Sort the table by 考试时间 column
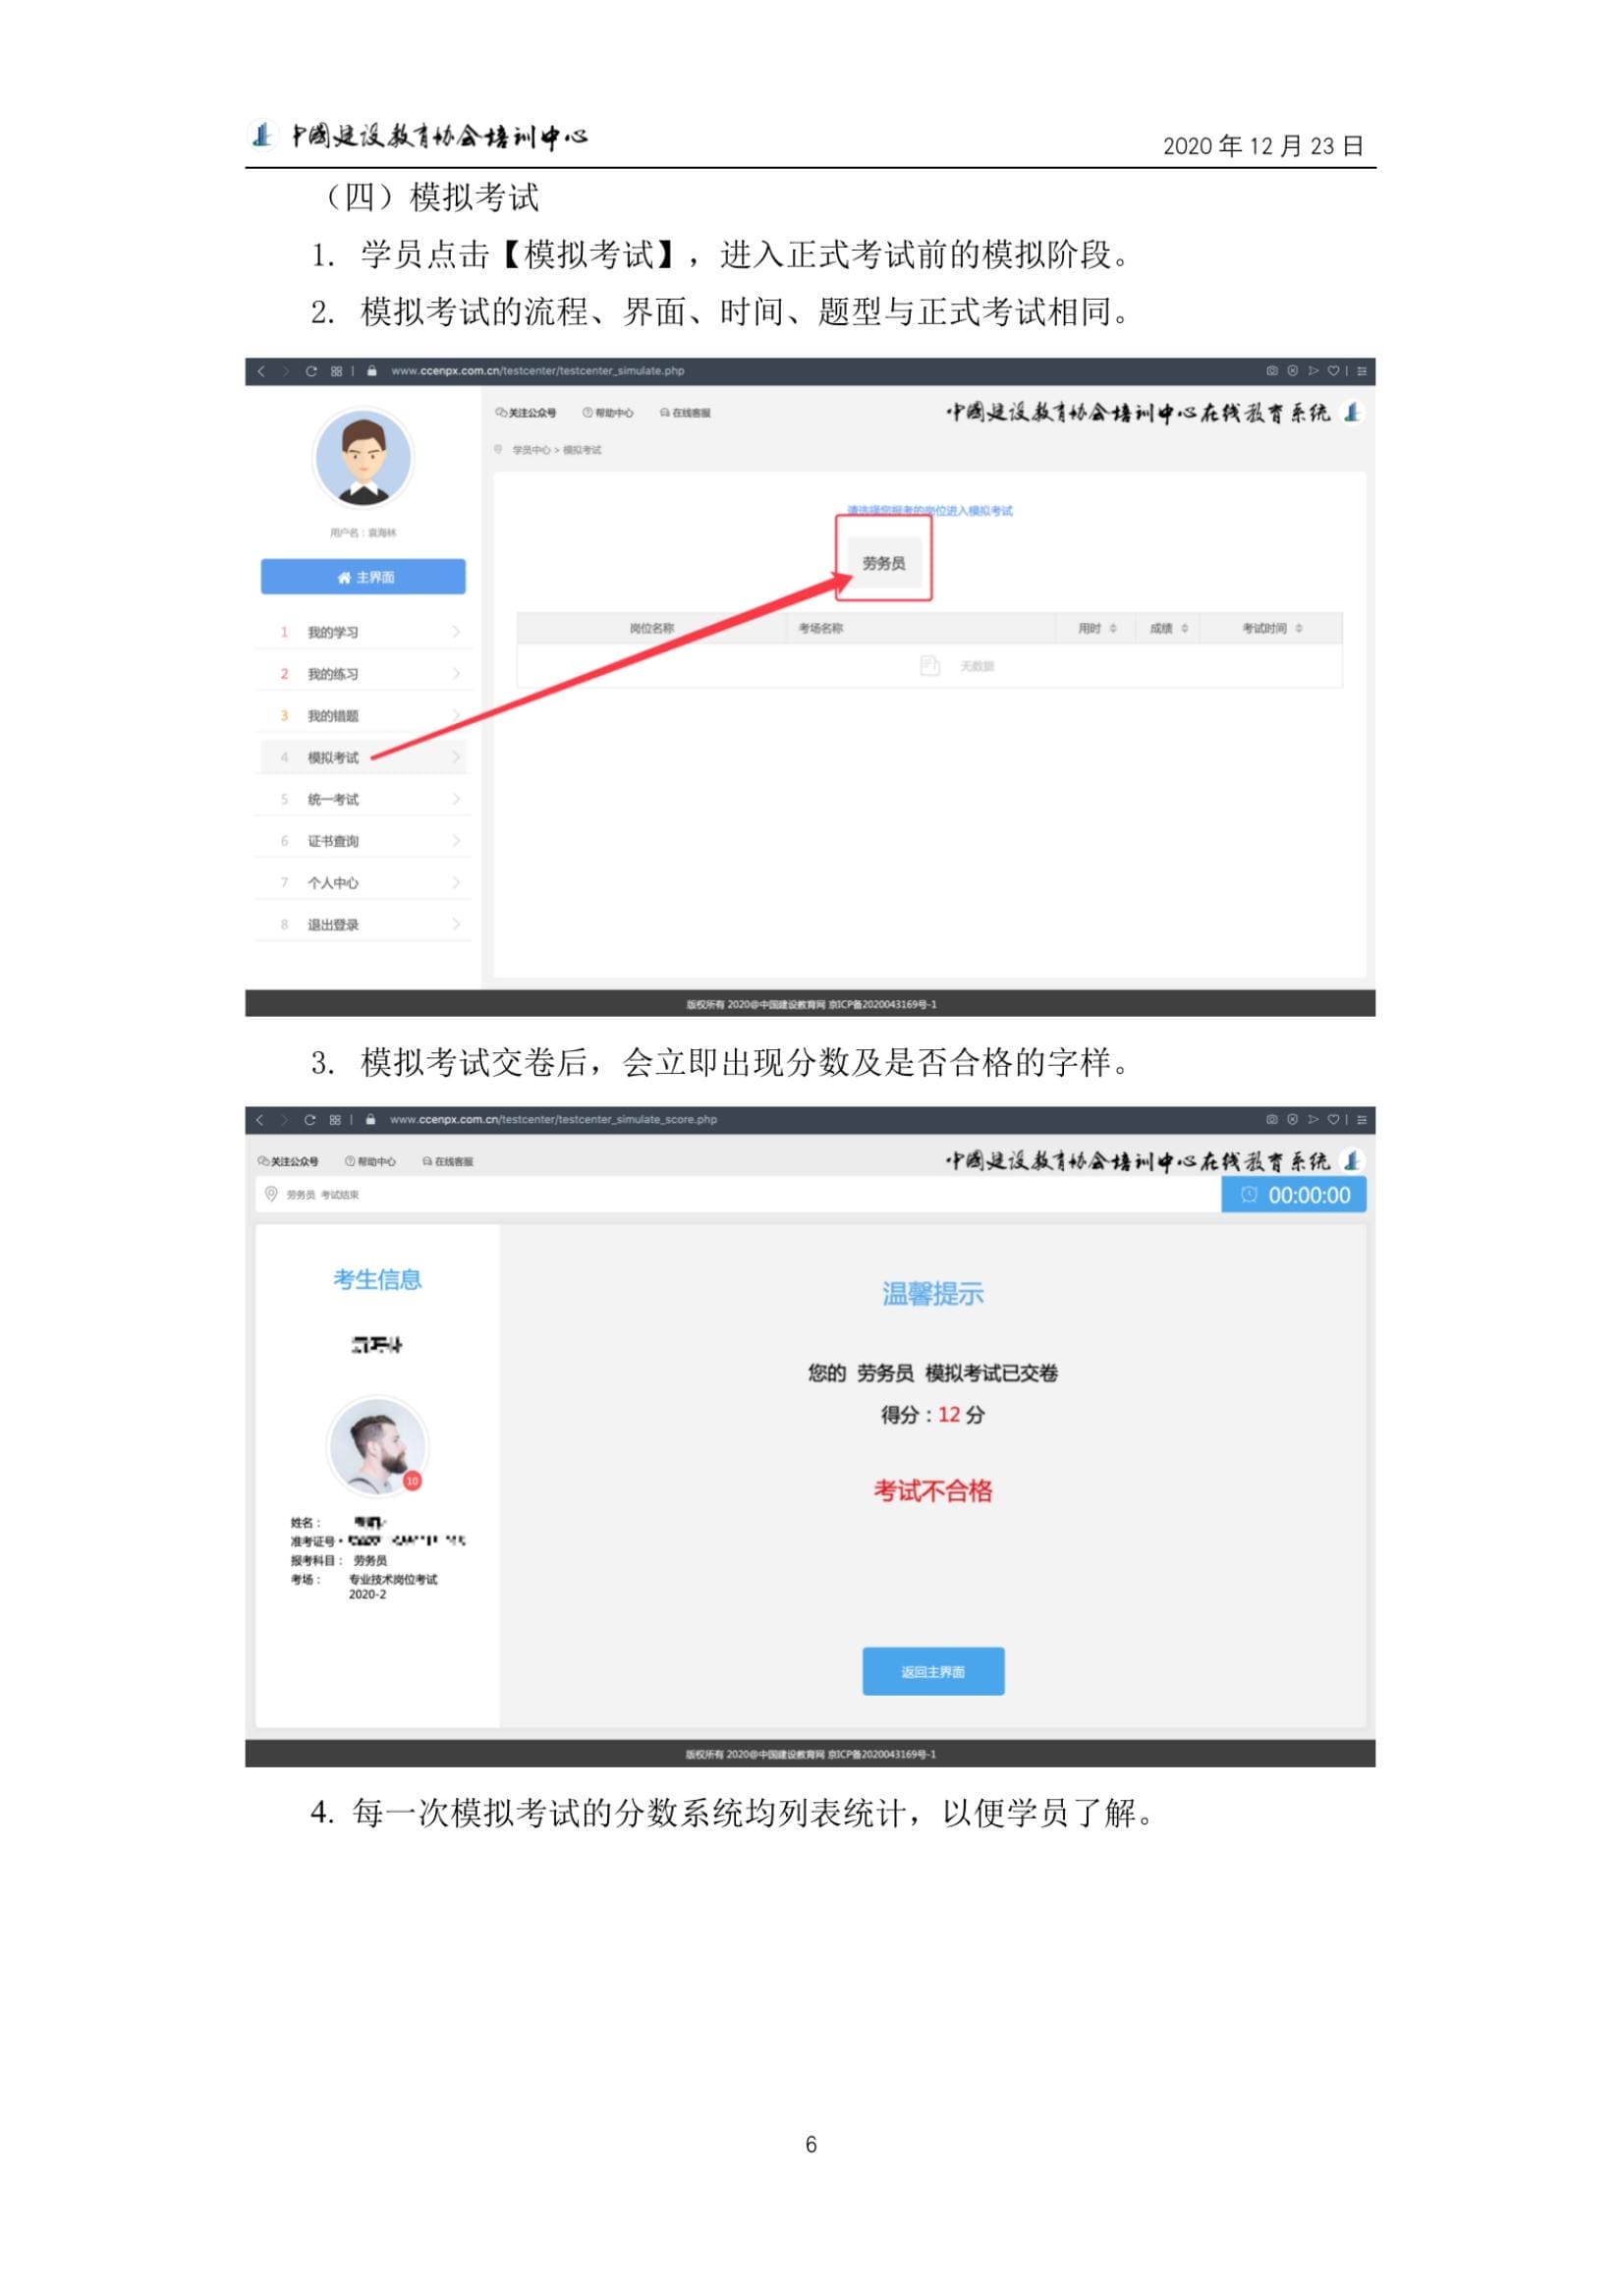 click(x=1272, y=628)
